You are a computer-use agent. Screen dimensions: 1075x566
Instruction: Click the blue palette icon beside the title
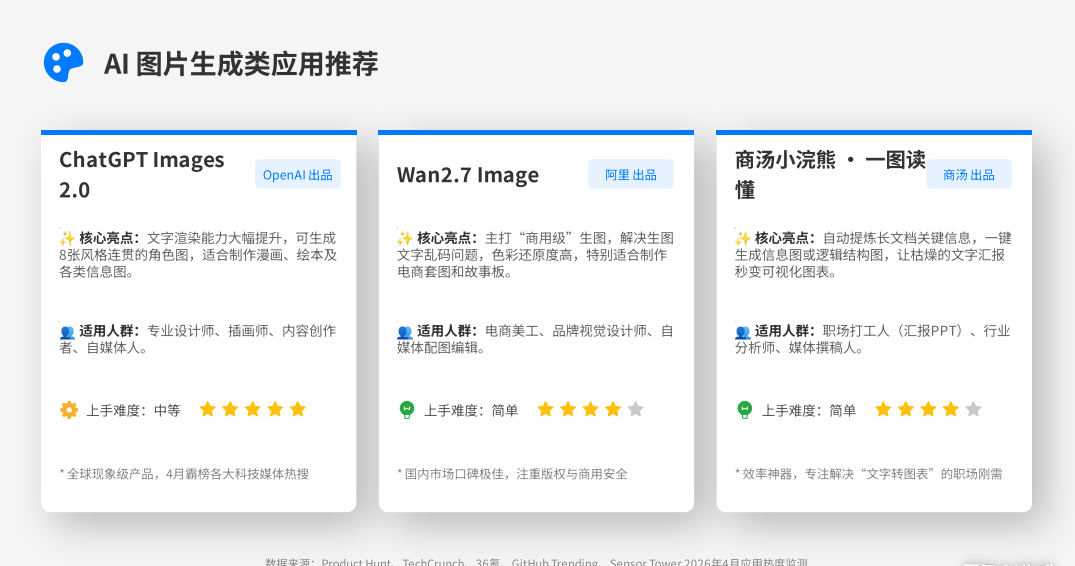pos(63,63)
